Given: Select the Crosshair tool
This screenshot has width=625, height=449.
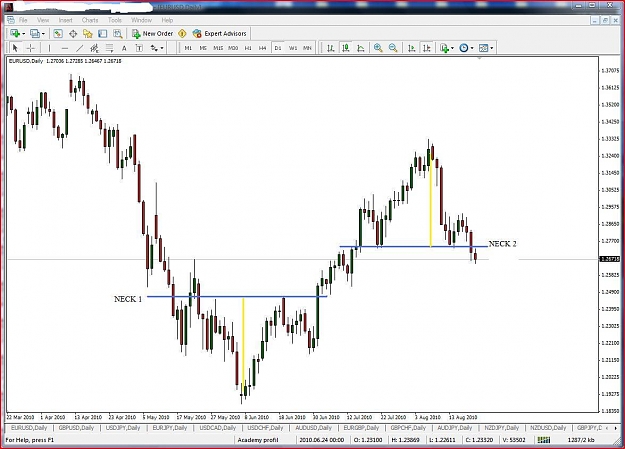Looking at the screenshot, I should click(x=31, y=48).
